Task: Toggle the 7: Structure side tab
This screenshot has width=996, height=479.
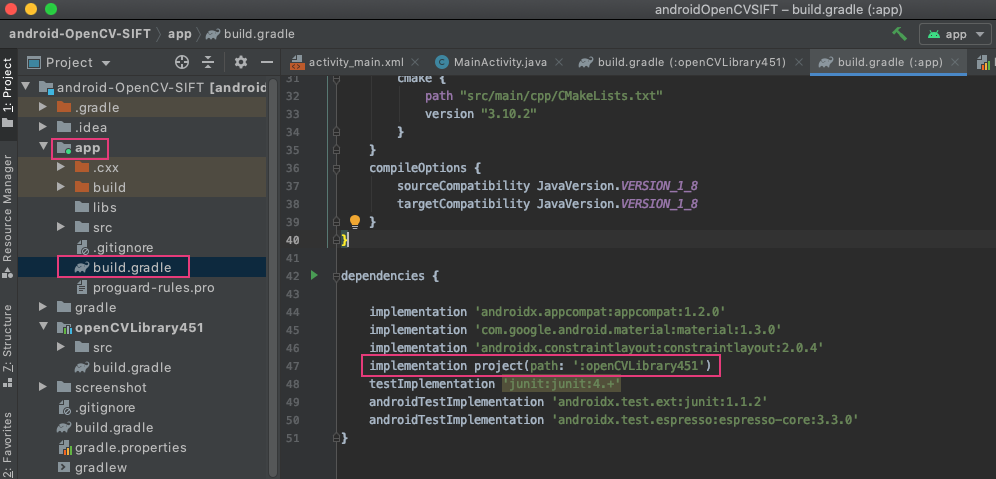Action: pos(8,345)
